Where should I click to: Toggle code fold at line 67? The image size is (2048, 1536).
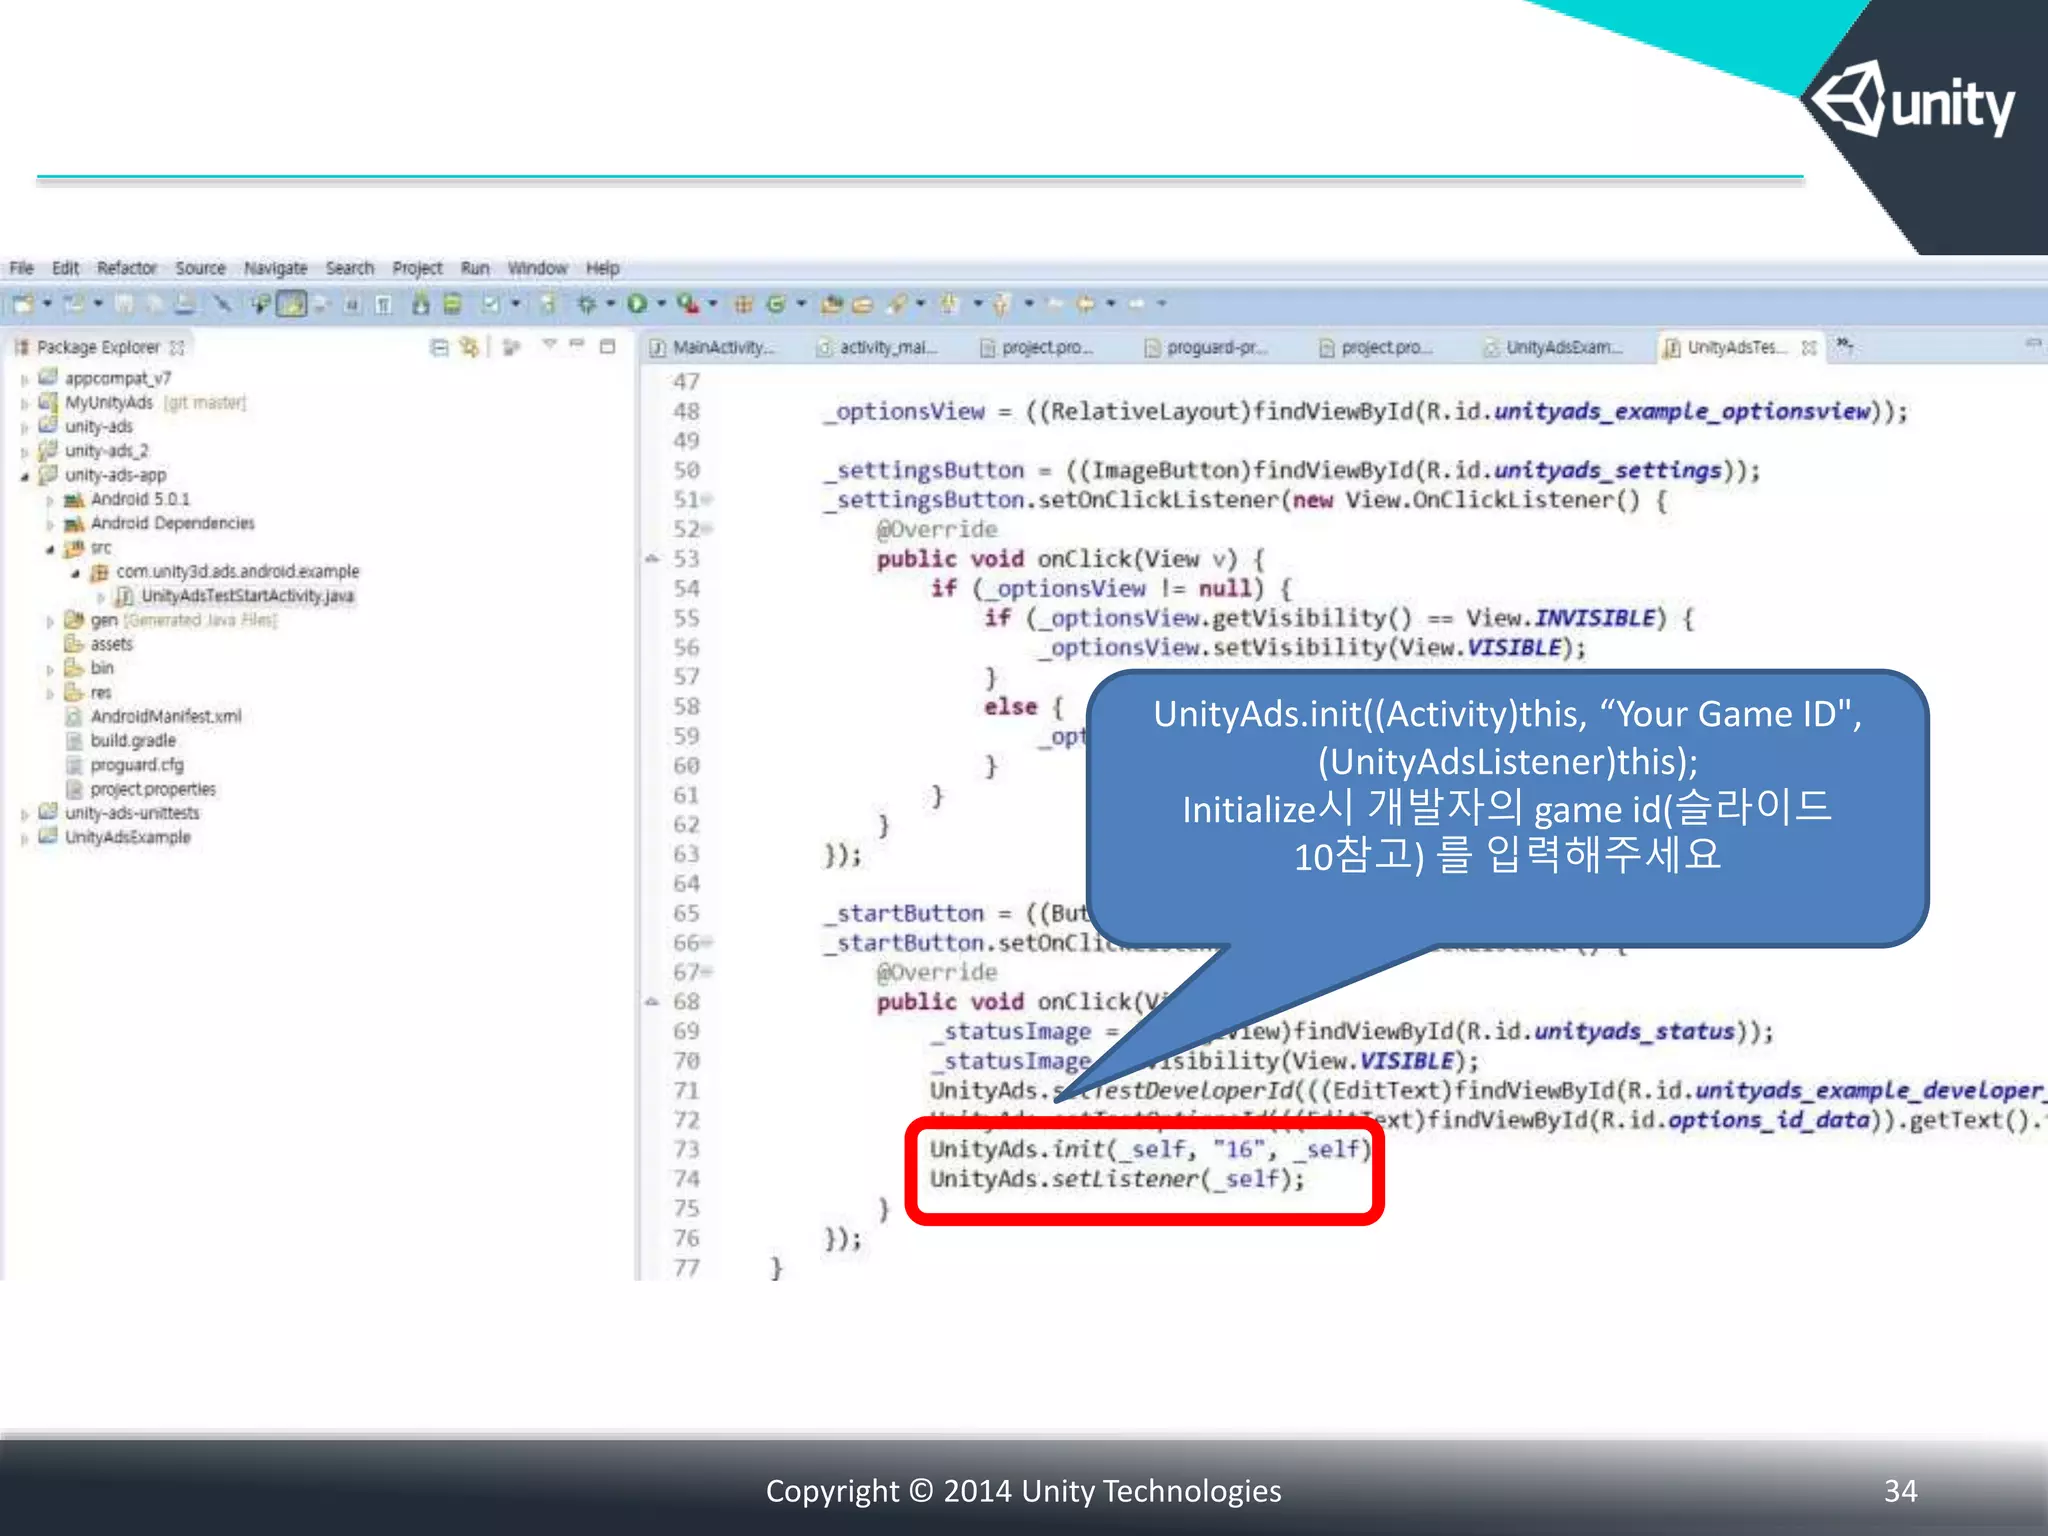click(707, 971)
